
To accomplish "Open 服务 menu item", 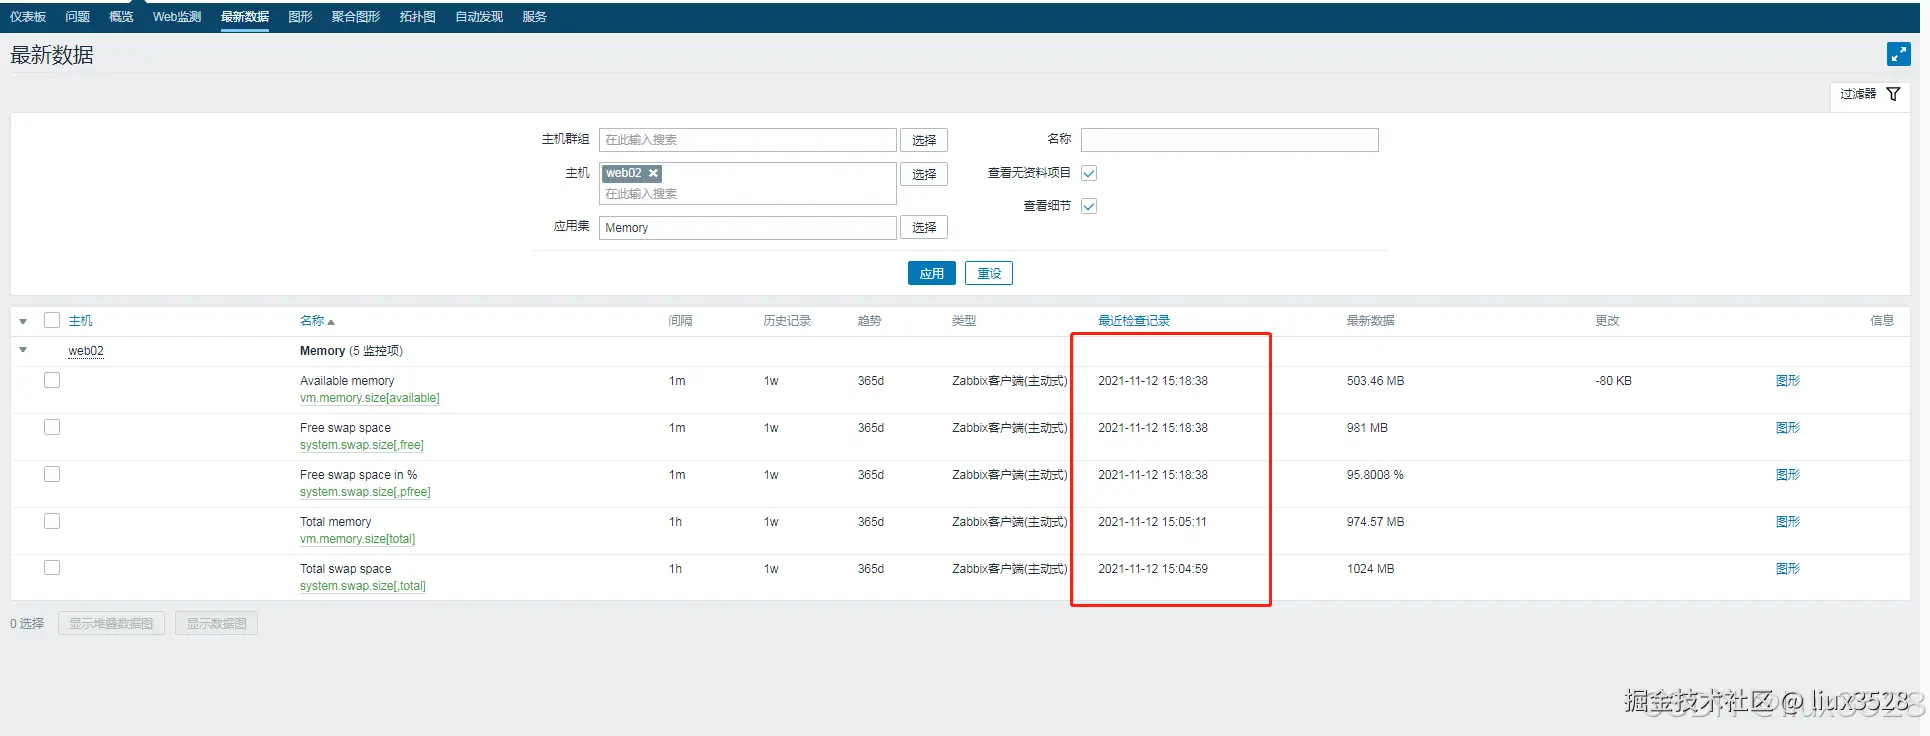I will [534, 17].
